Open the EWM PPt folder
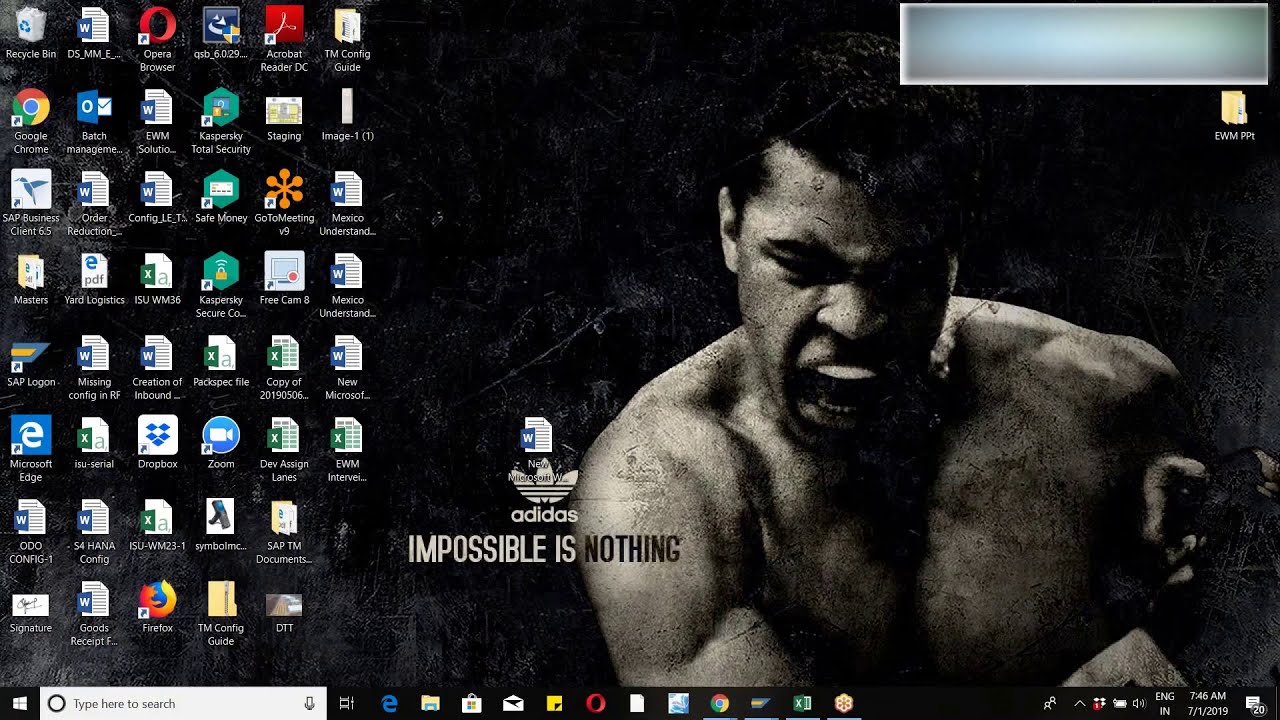Image resolution: width=1280 pixels, height=720 pixels. pyautogui.click(x=1234, y=116)
